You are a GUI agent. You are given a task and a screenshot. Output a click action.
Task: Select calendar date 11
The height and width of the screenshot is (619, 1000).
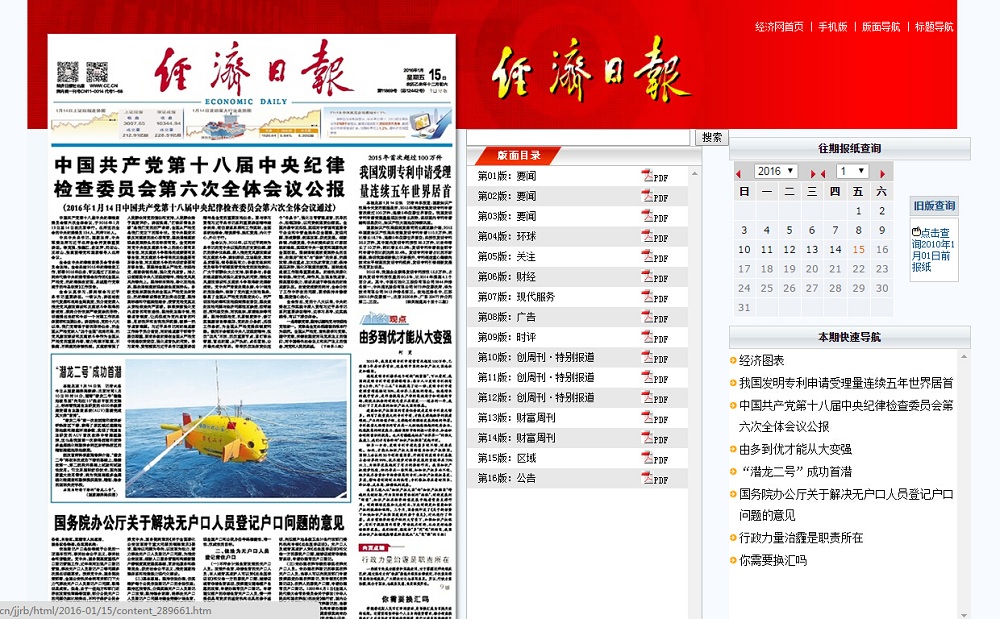(767, 250)
